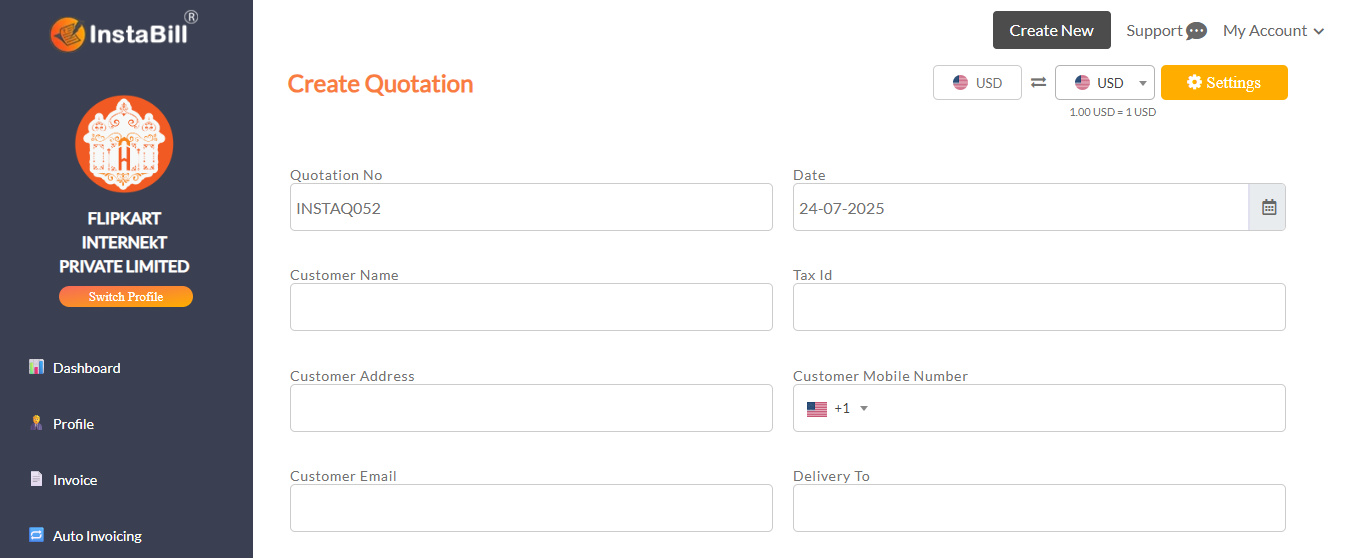Click the Flipkart company profile avatar
Screen dimensions: 1345x558
coord(125,144)
